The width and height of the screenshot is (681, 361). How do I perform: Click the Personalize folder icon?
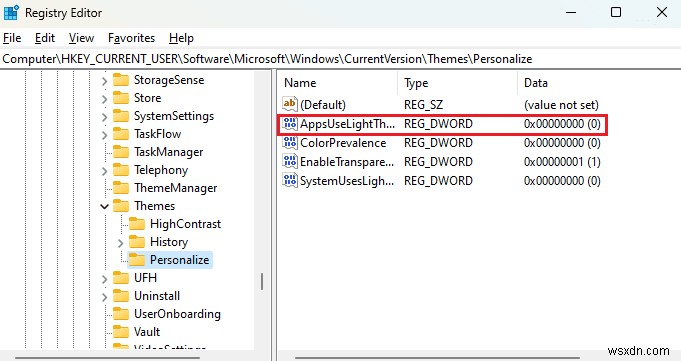pos(137,260)
